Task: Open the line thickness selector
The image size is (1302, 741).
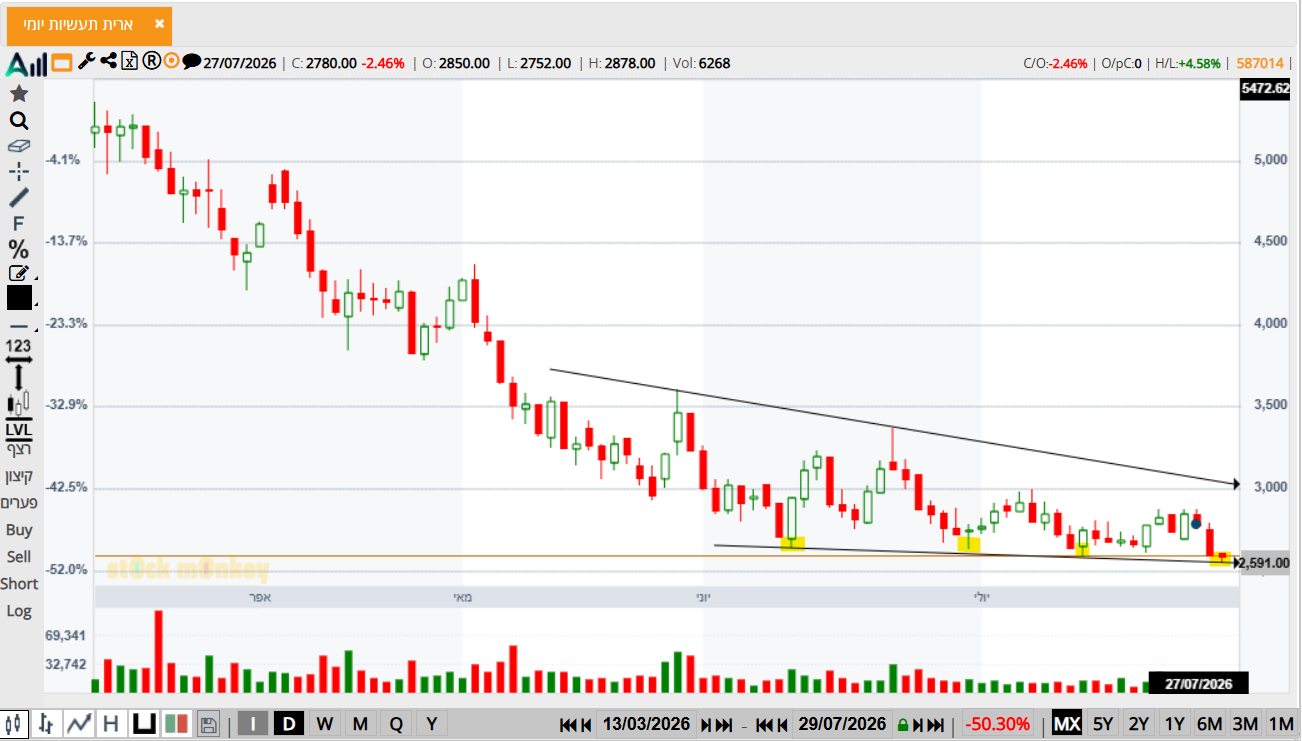Action: (19, 326)
